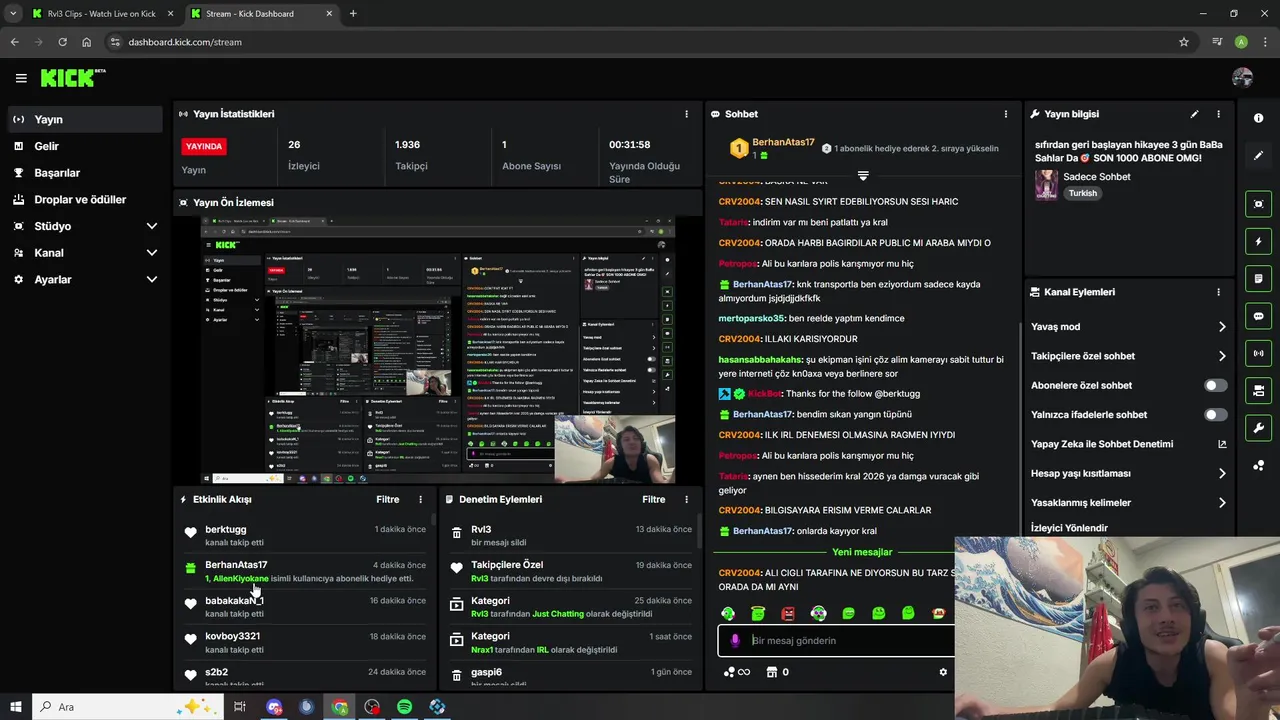Toggle Abonelere özel sohbet switch

[x=1215, y=385]
